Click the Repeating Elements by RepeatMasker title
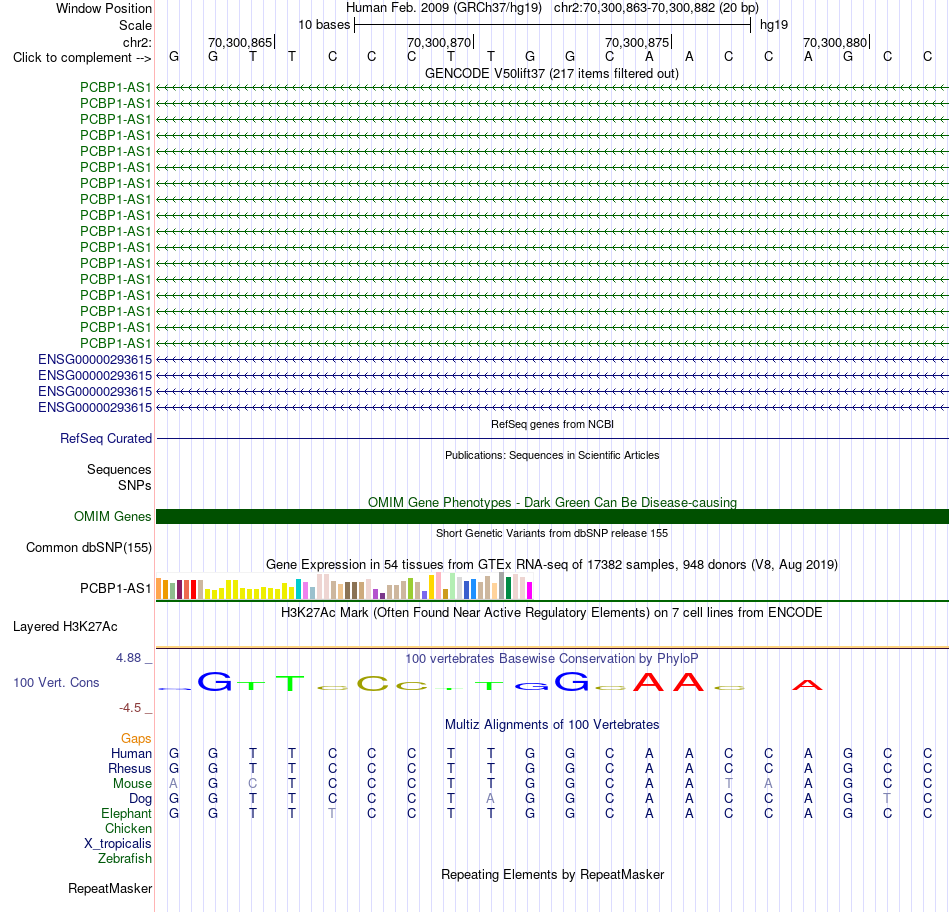The image size is (950, 912). coord(552,874)
